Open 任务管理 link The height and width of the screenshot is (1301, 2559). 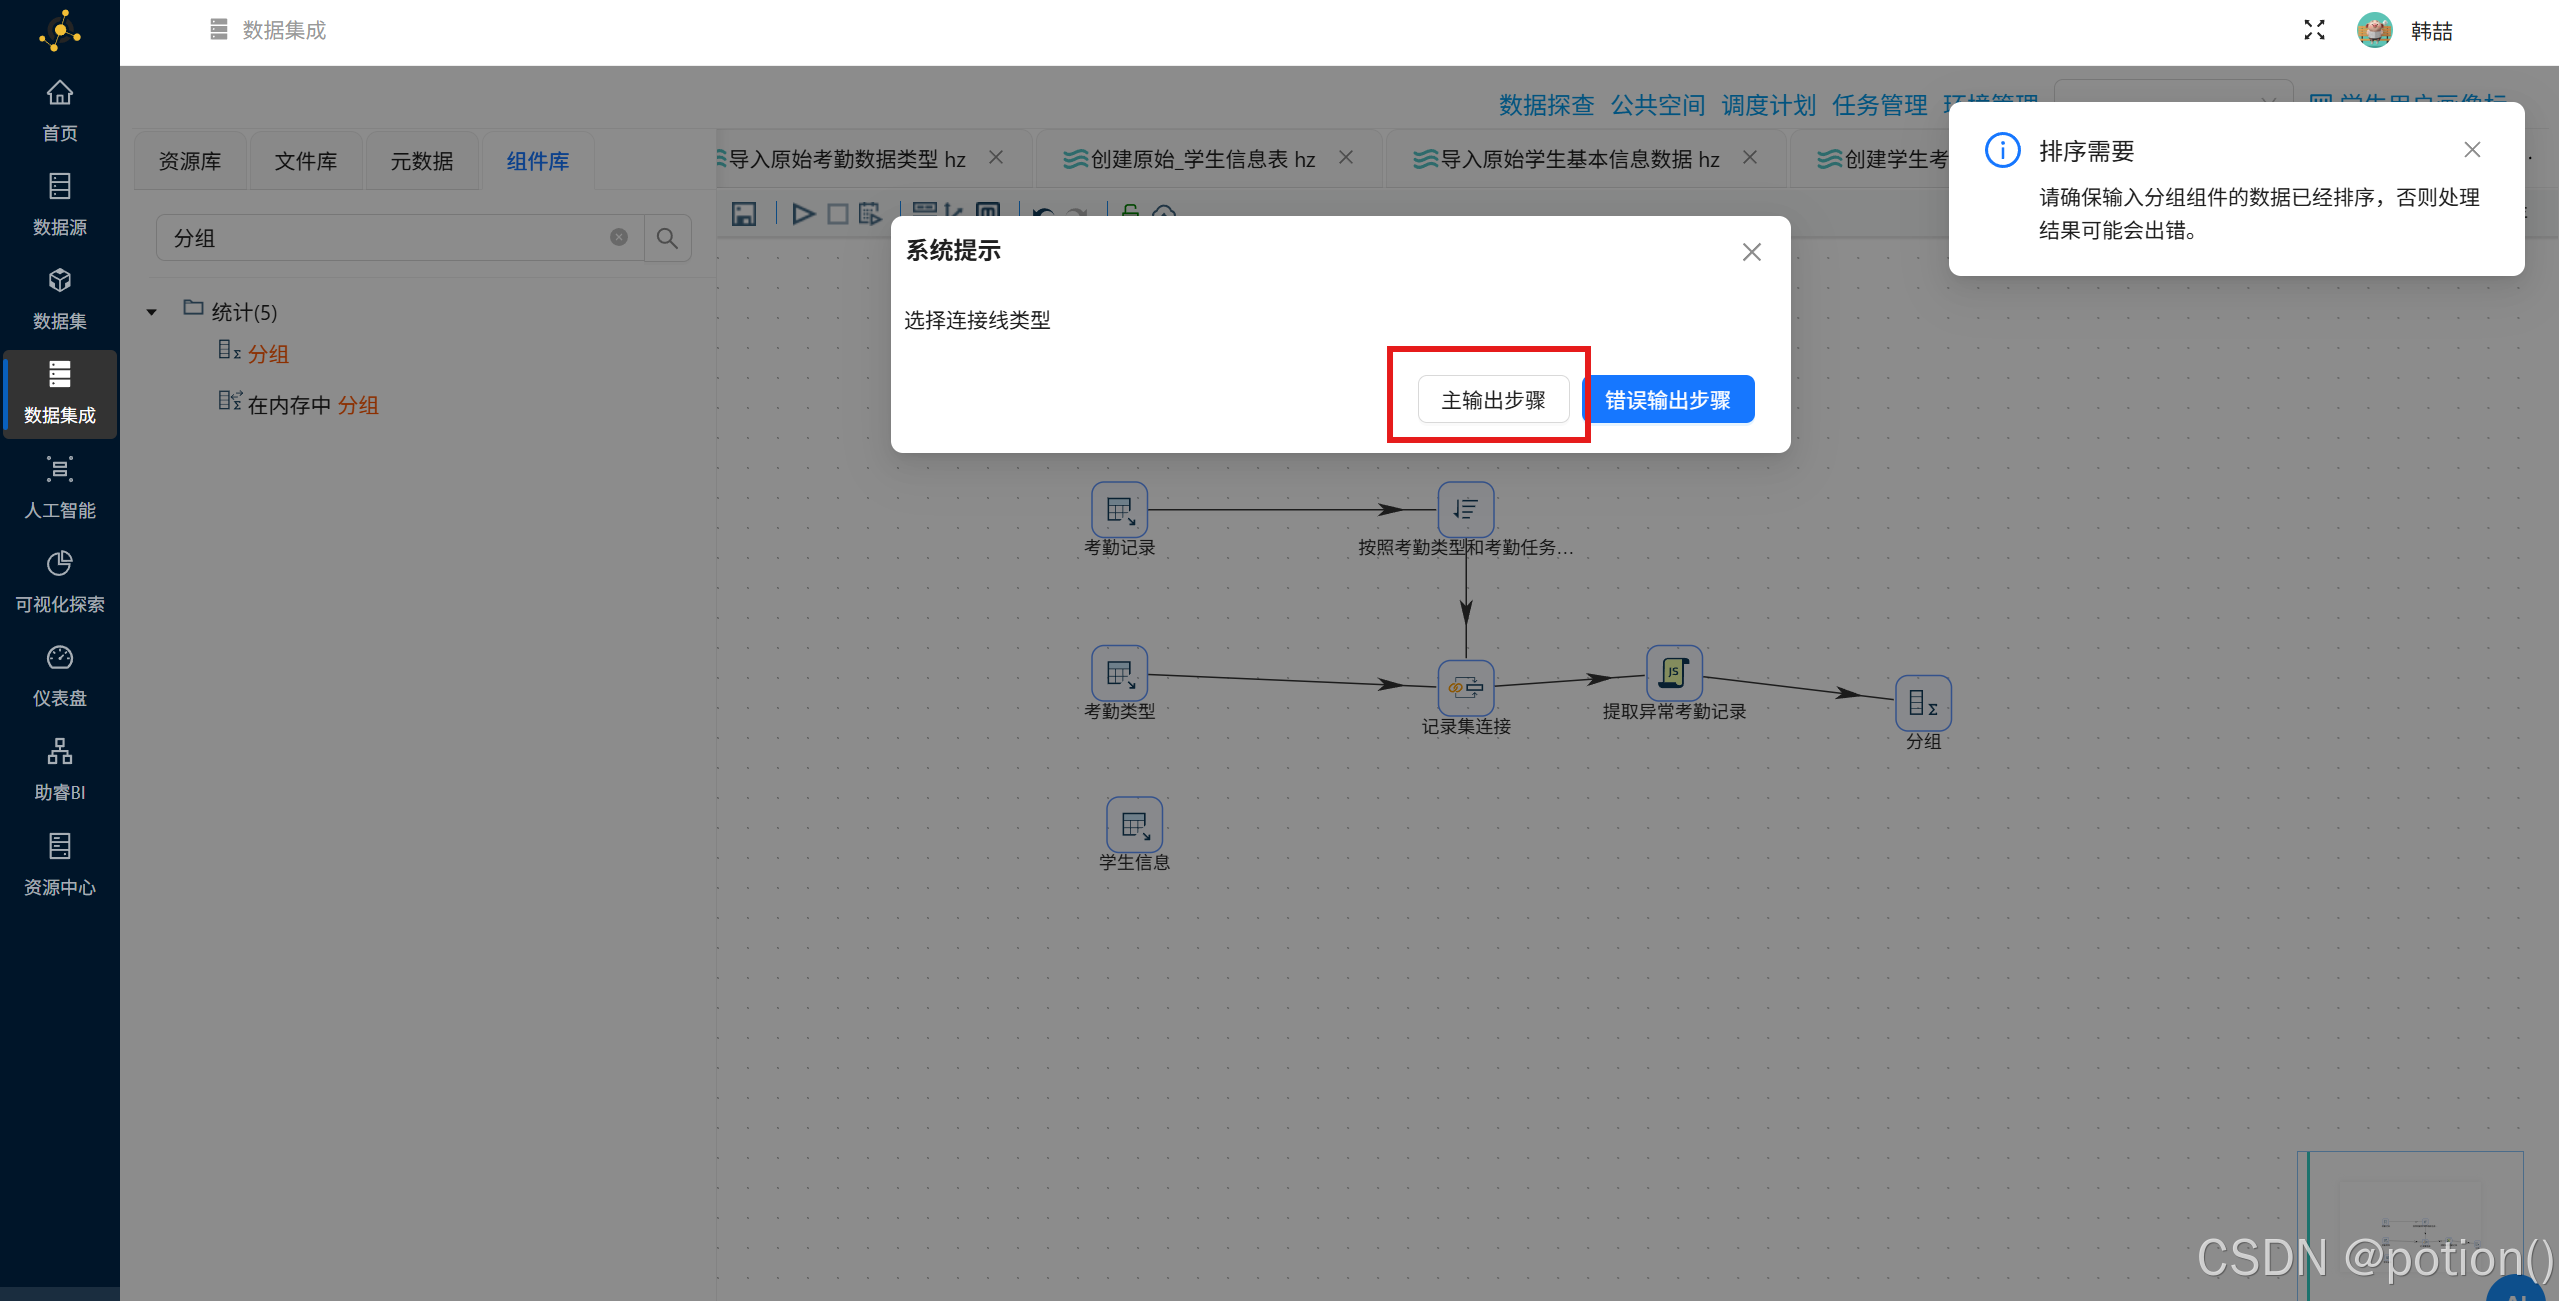pos(1879,105)
